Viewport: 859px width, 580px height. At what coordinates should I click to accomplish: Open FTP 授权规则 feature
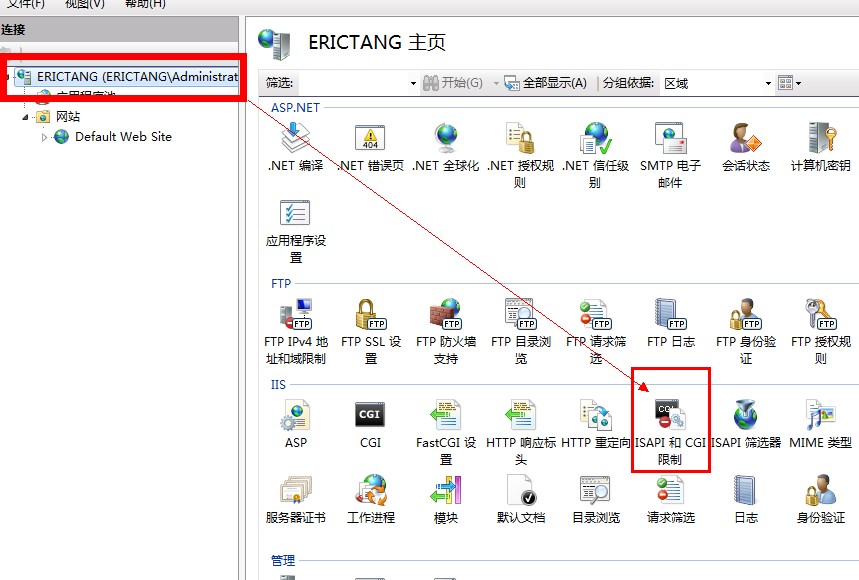[821, 332]
